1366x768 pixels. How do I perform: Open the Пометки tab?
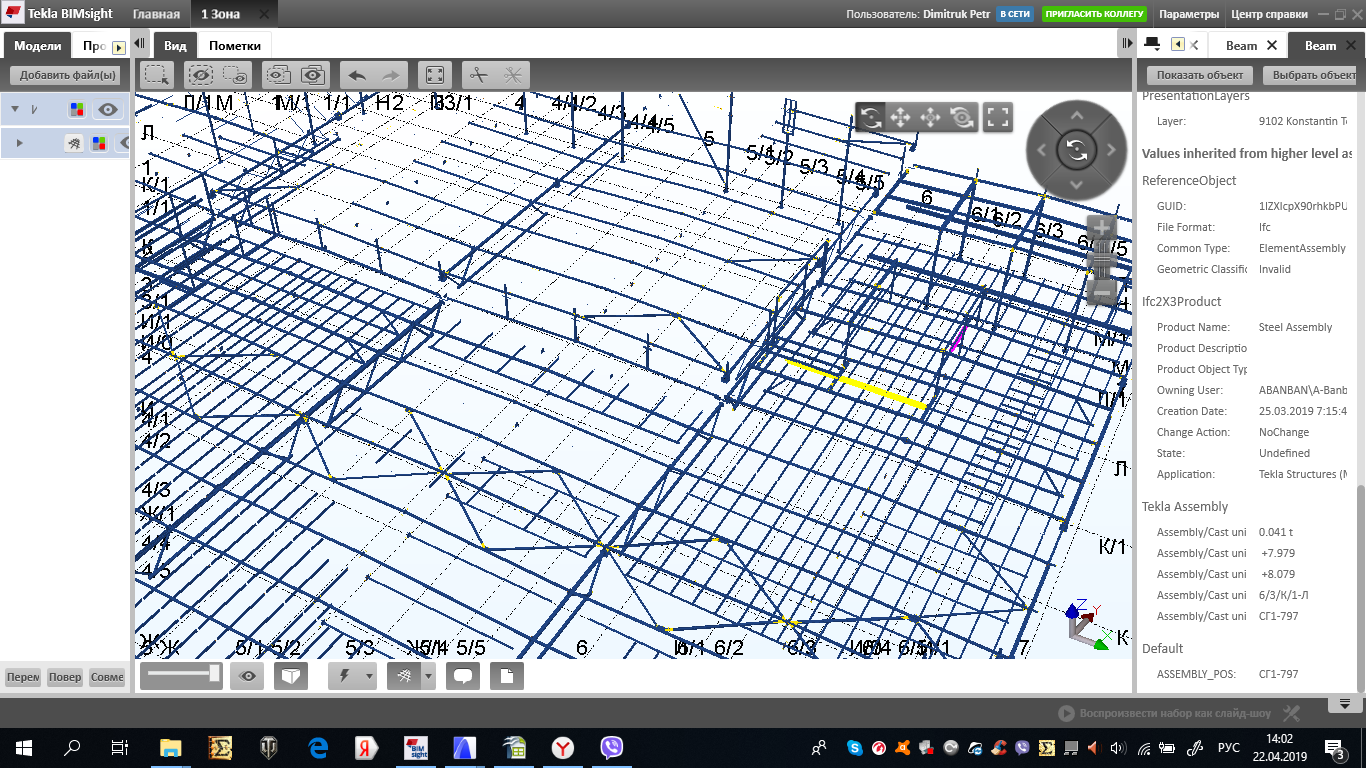[235, 46]
